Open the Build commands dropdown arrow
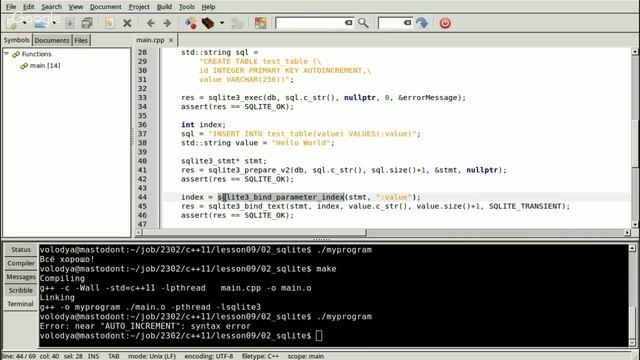The width and height of the screenshot is (640, 360). 222,23
